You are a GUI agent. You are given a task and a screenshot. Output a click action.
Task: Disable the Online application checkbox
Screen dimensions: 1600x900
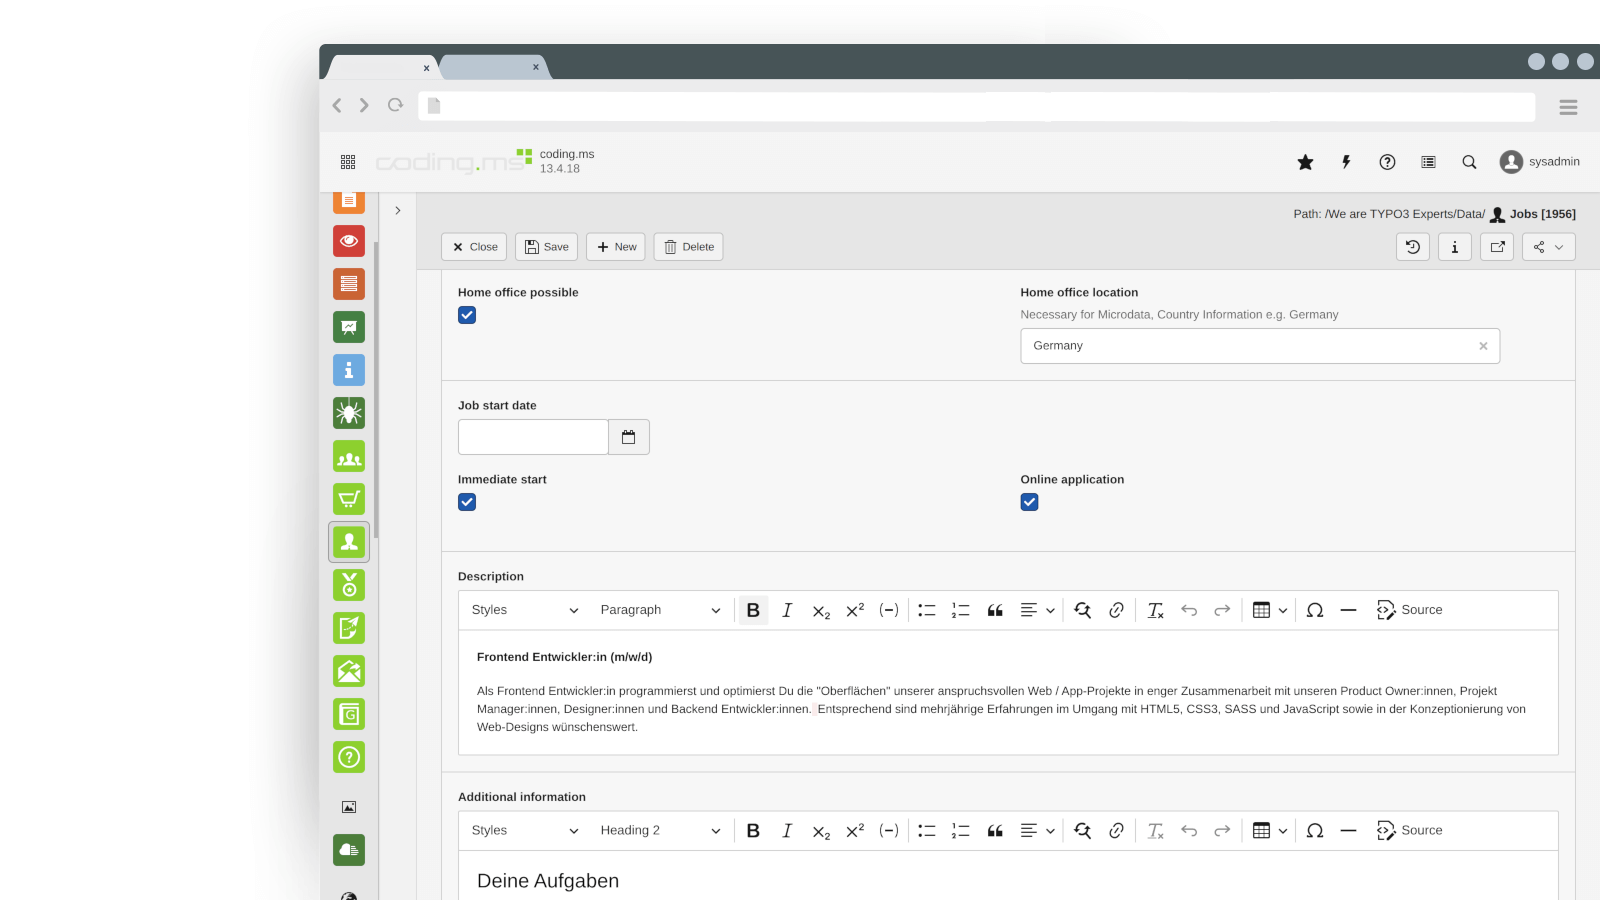pos(1029,502)
